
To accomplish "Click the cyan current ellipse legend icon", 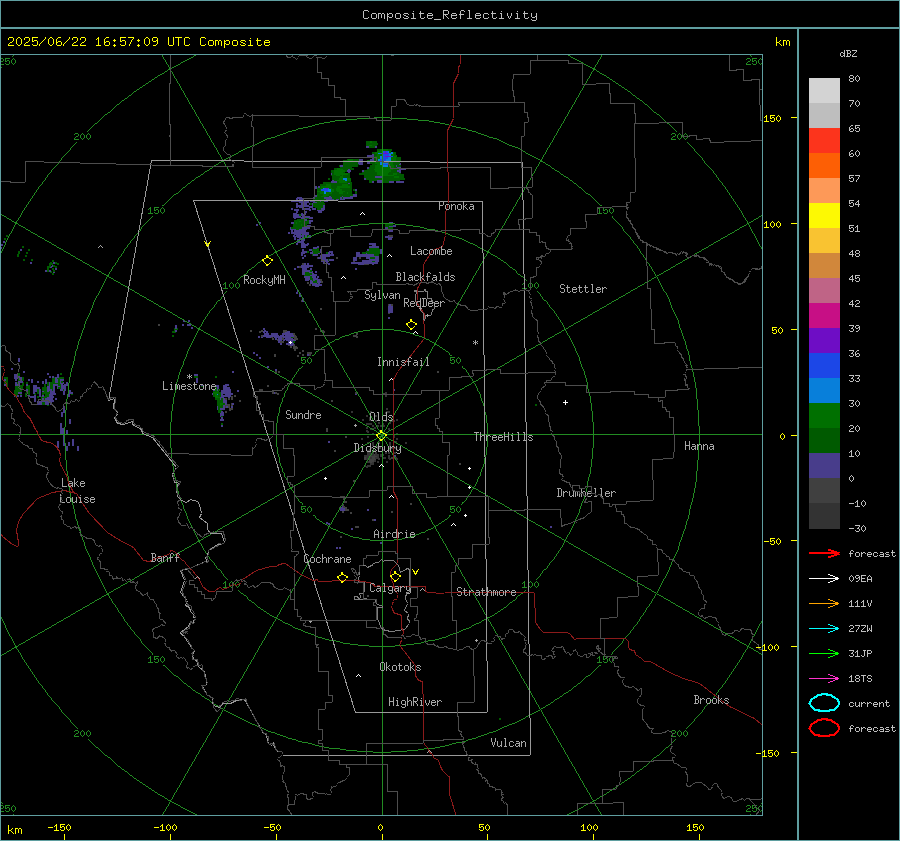I will 824,703.
